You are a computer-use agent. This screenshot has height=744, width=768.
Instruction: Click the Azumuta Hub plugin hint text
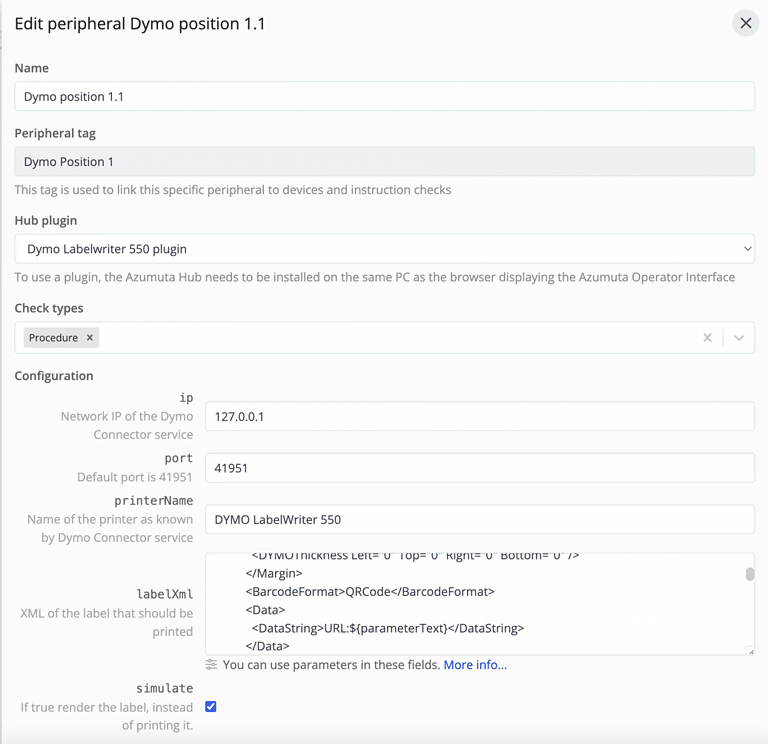pos(375,277)
